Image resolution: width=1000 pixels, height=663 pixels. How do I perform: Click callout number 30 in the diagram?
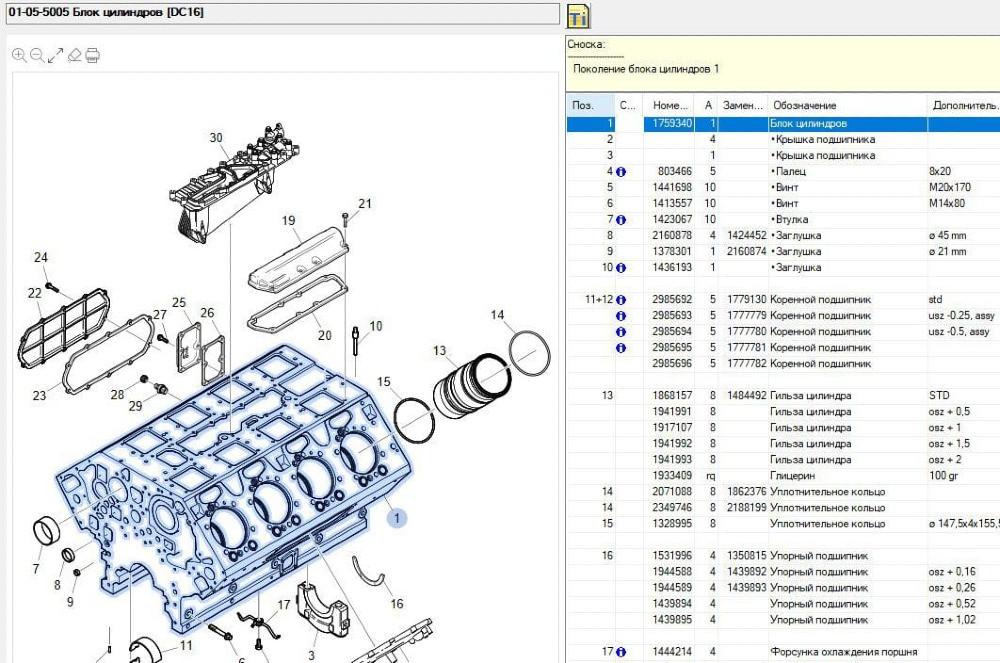[x=216, y=138]
